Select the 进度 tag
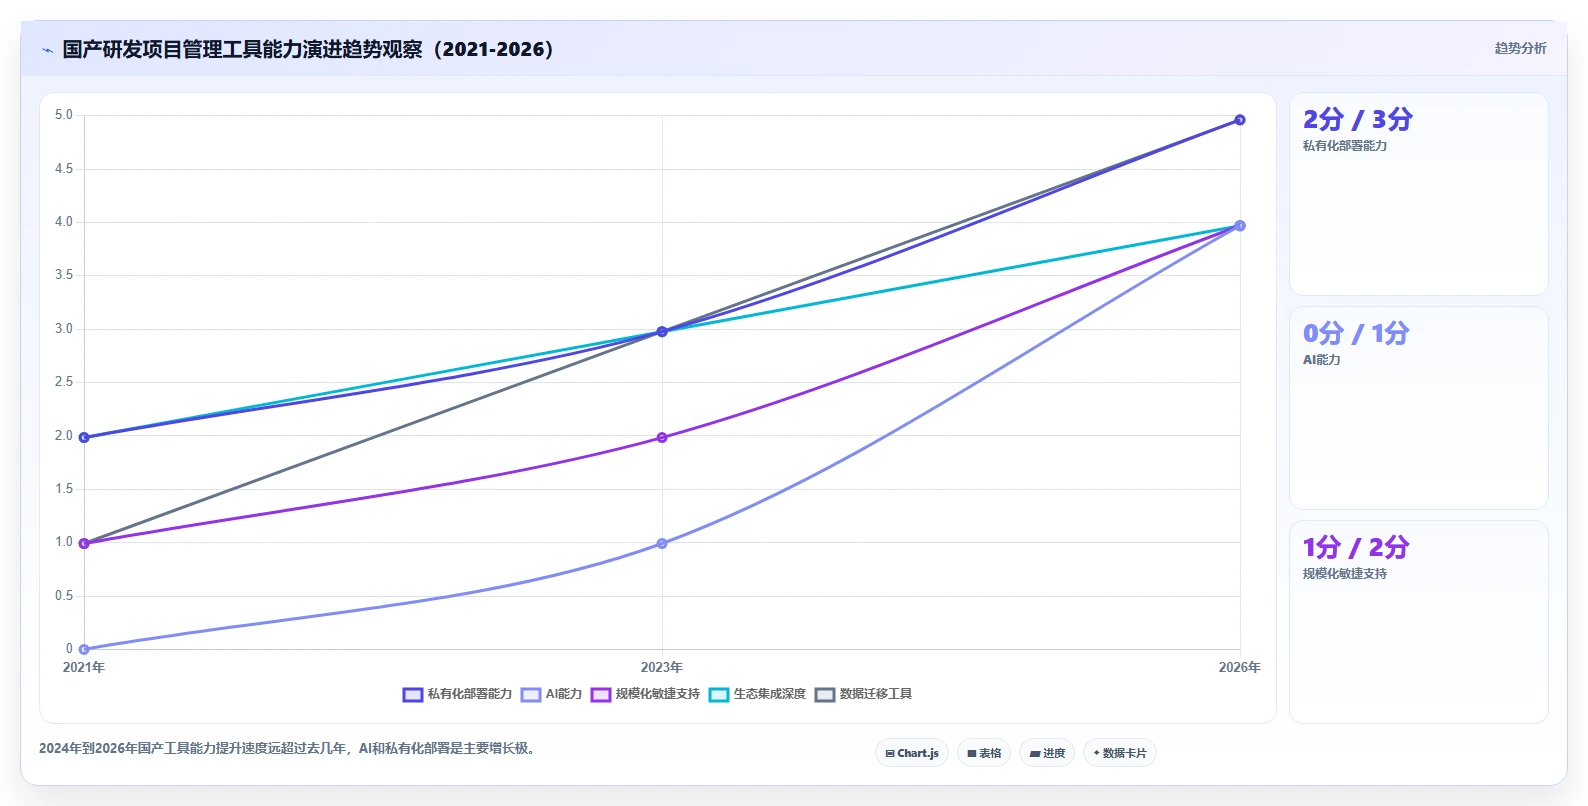The width and height of the screenshot is (1588, 806). 1047,753
